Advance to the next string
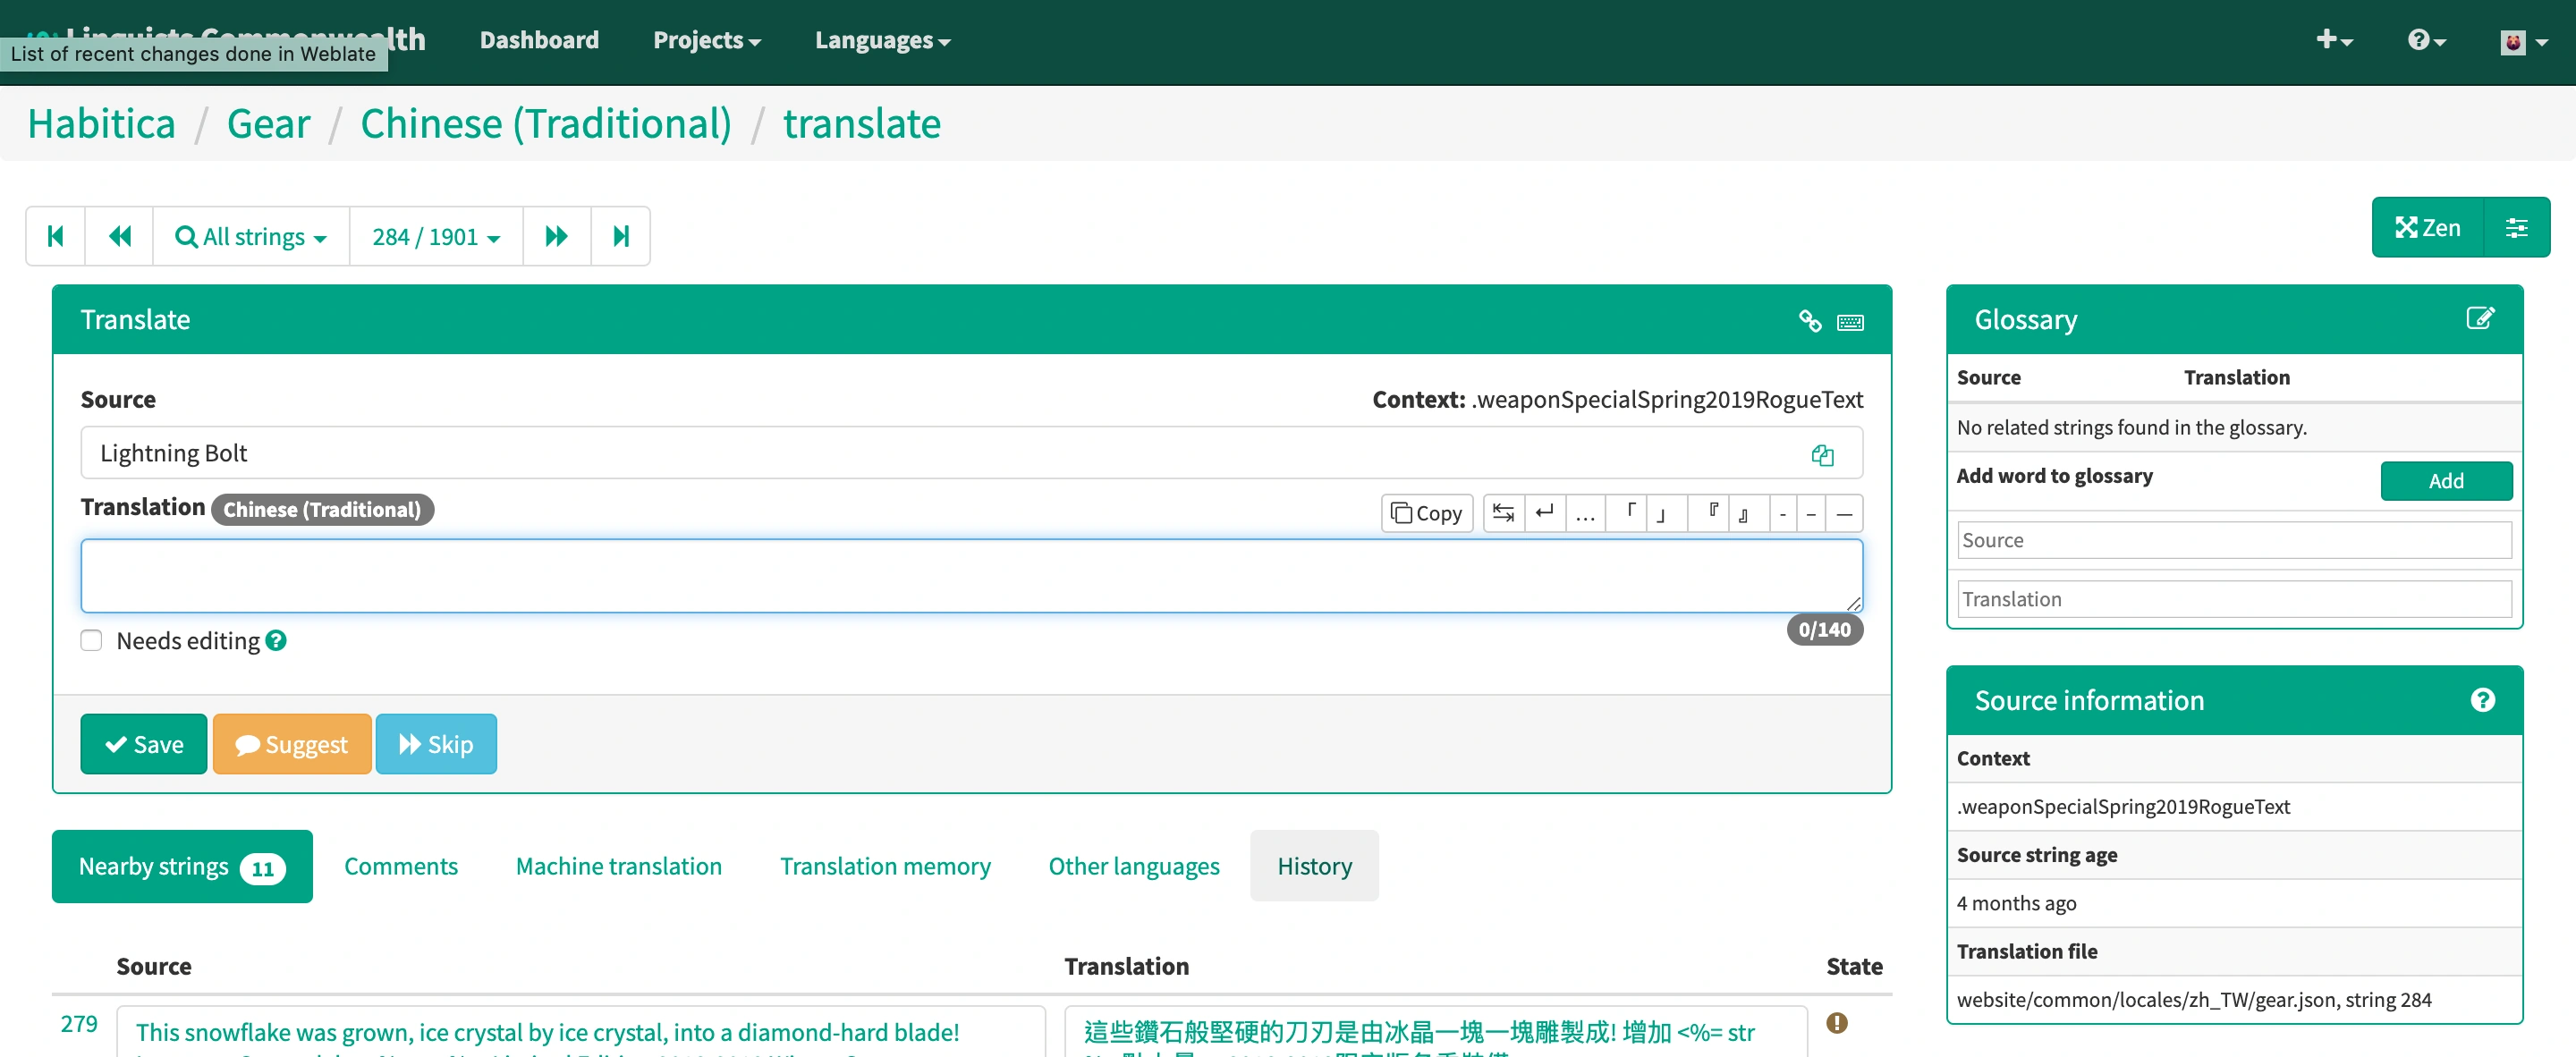Screen dimensions: 2576x1057 [556, 236]
